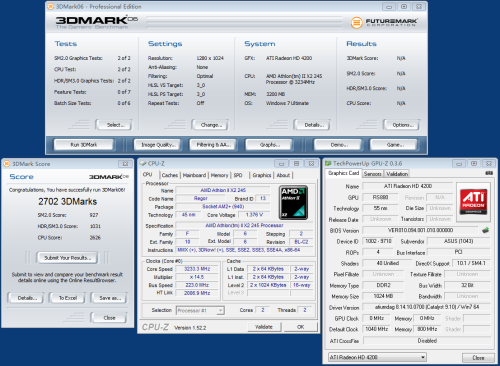Viewport: 500px width, 366px height.
Task: Click the CPU-Z Version 1.52.2 text
Action: click(190, 328)
